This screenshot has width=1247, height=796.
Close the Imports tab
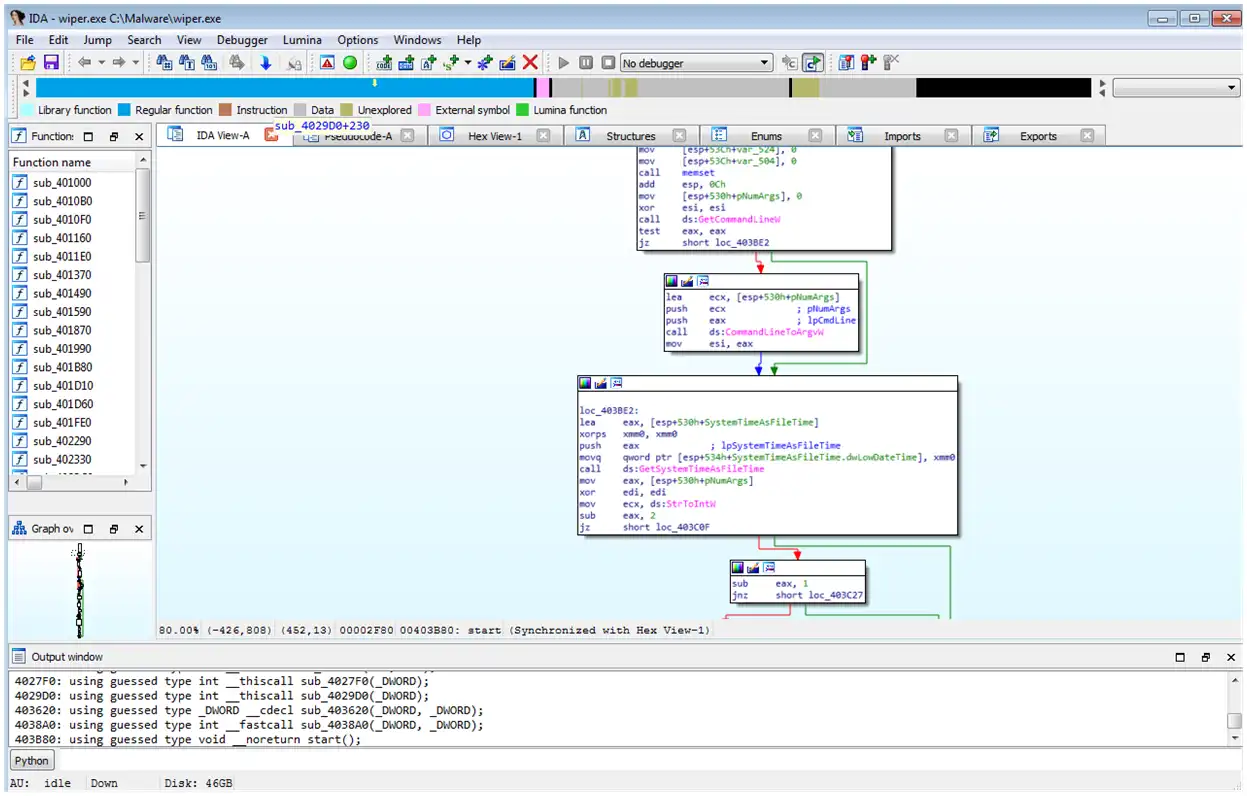pos(951,136)
